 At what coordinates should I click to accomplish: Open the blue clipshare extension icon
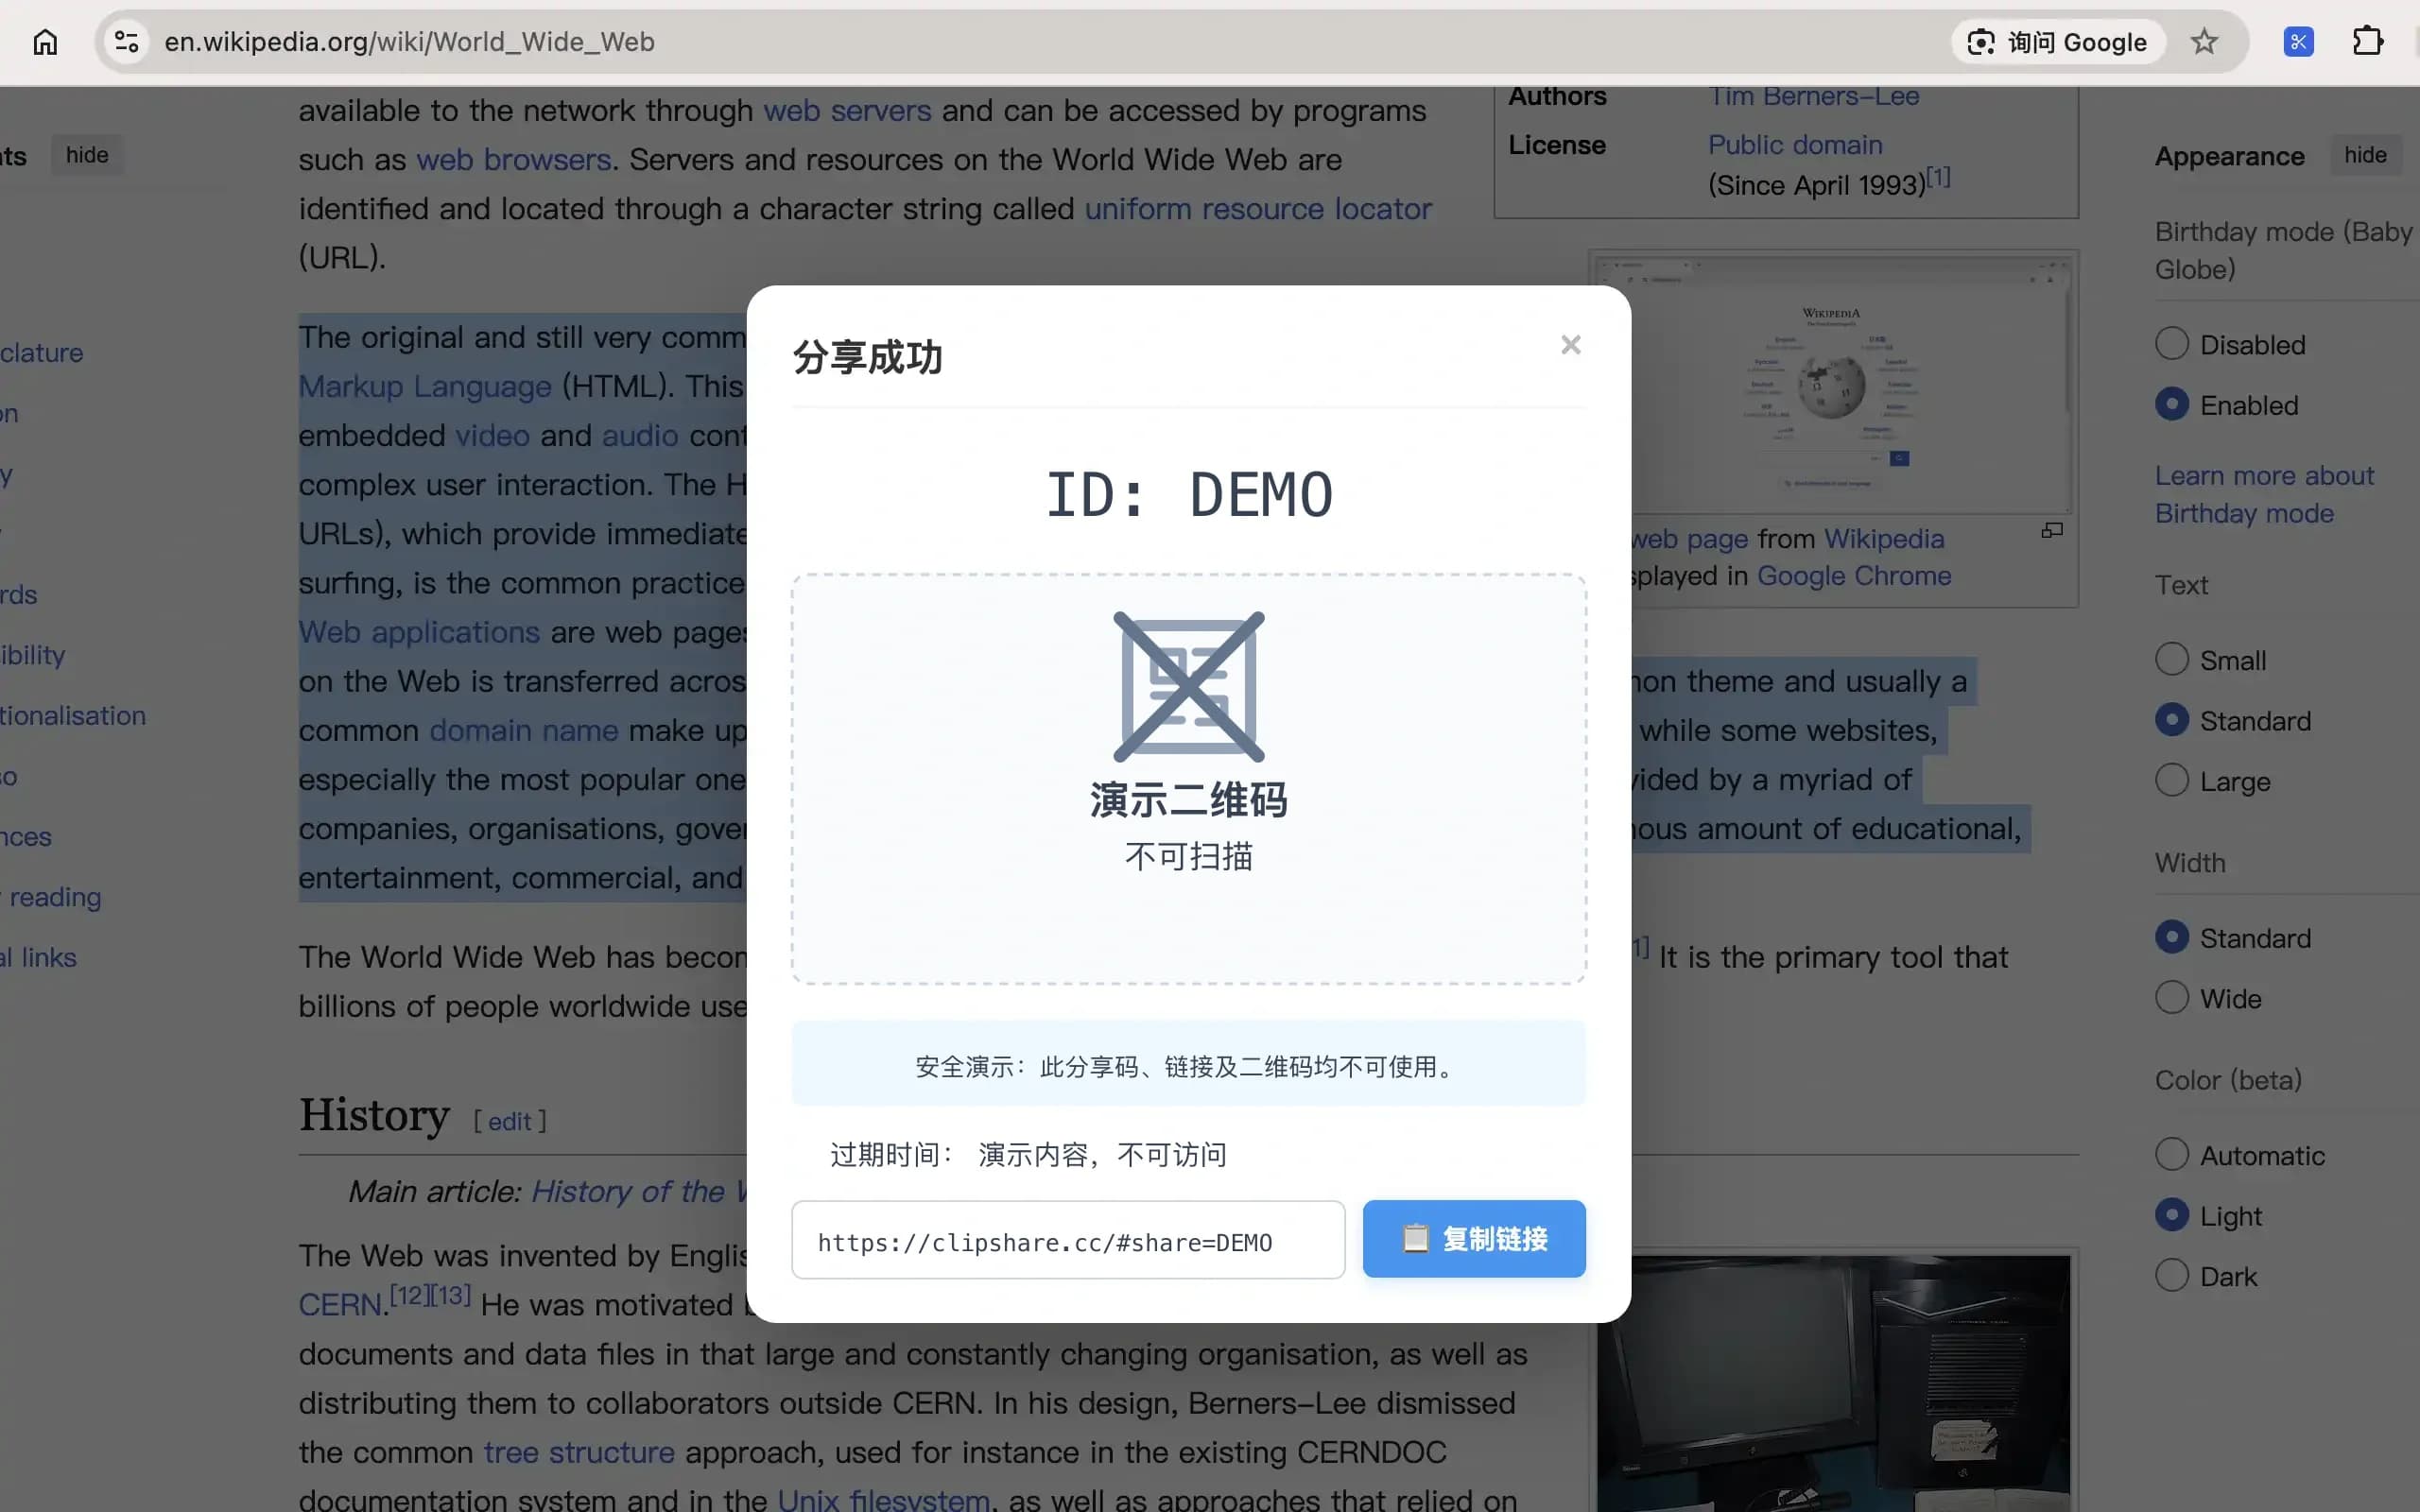[2298, 42]
